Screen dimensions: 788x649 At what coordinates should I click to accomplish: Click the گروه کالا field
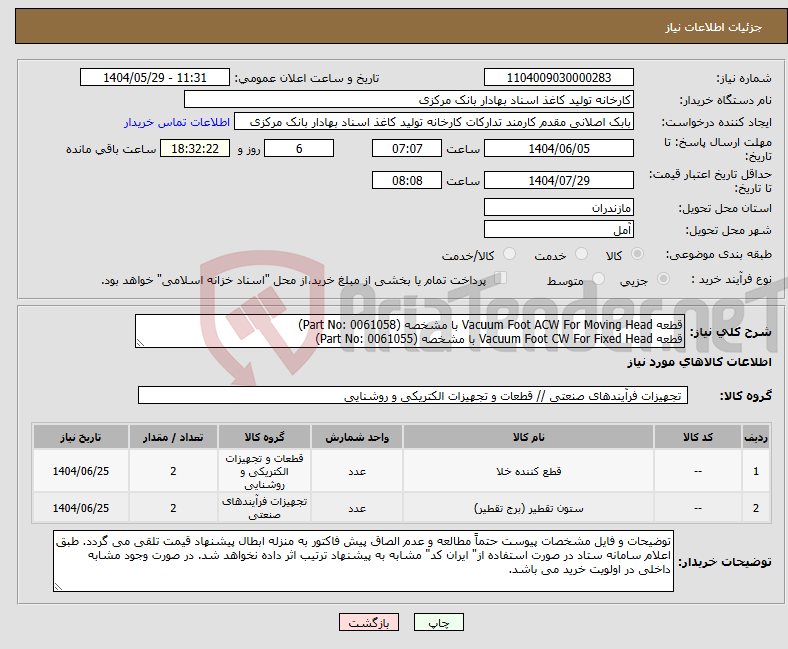(x=410, y=396)
